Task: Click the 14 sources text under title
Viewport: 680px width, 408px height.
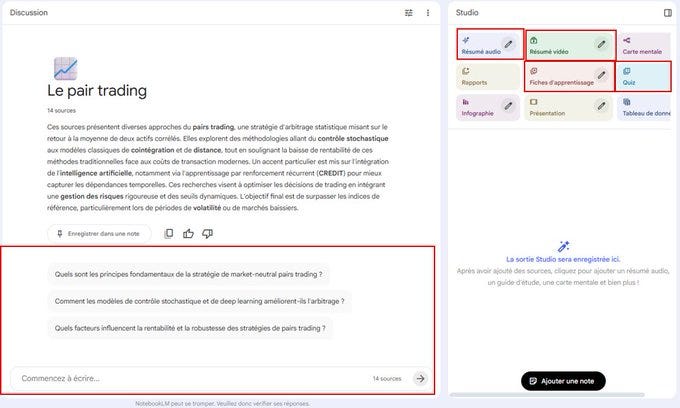Action: (x=61, y=111)
